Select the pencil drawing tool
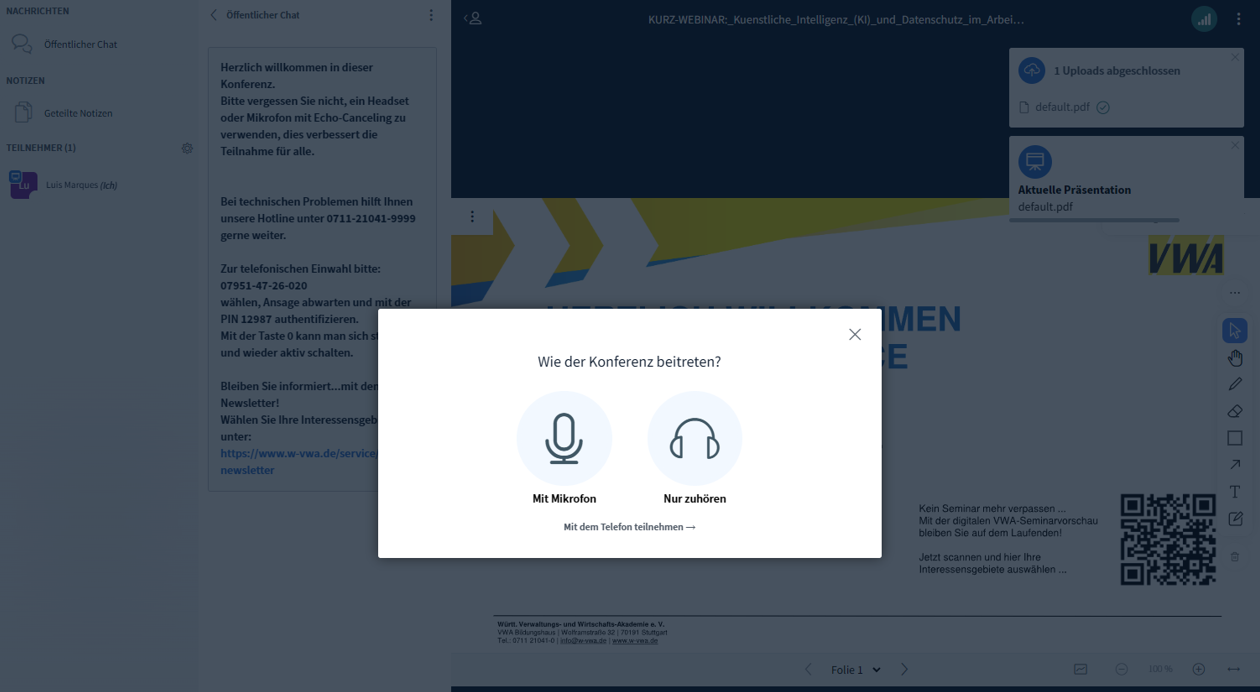 [x=1235, y=385]
